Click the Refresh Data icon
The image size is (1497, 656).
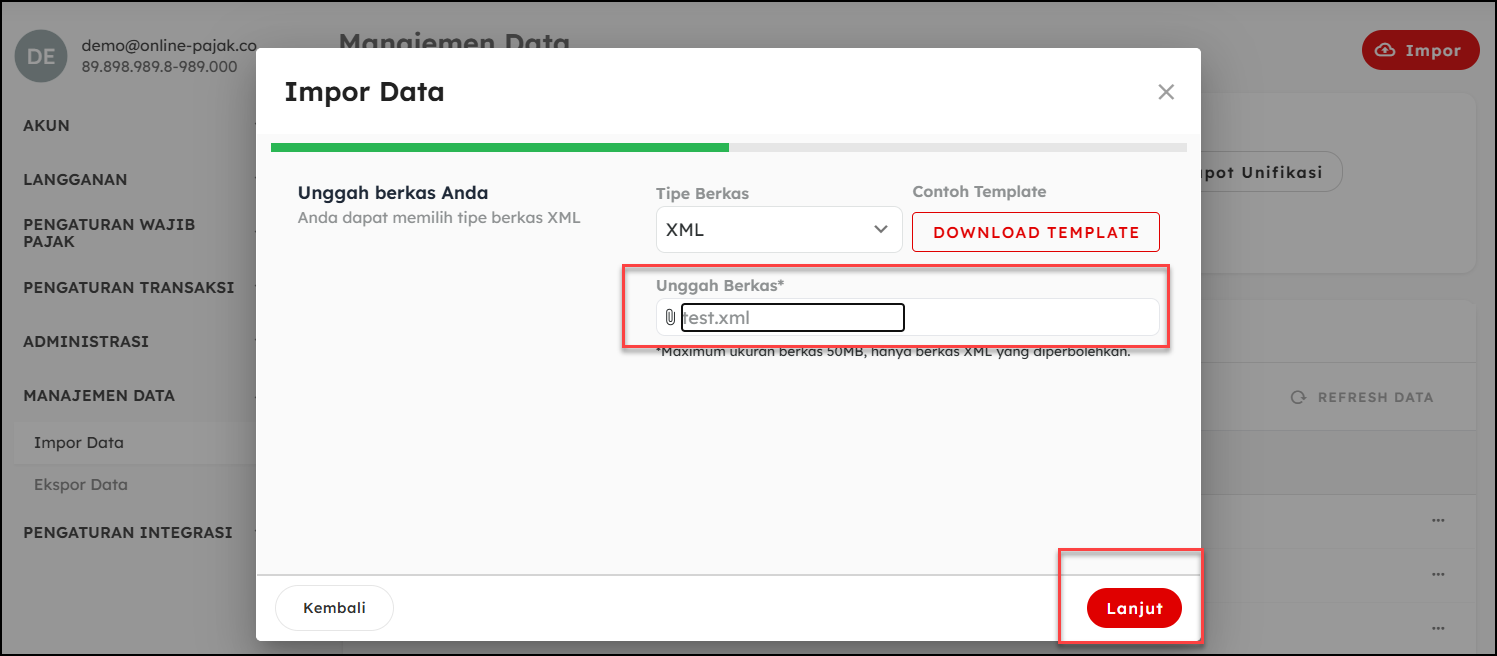1298,397
